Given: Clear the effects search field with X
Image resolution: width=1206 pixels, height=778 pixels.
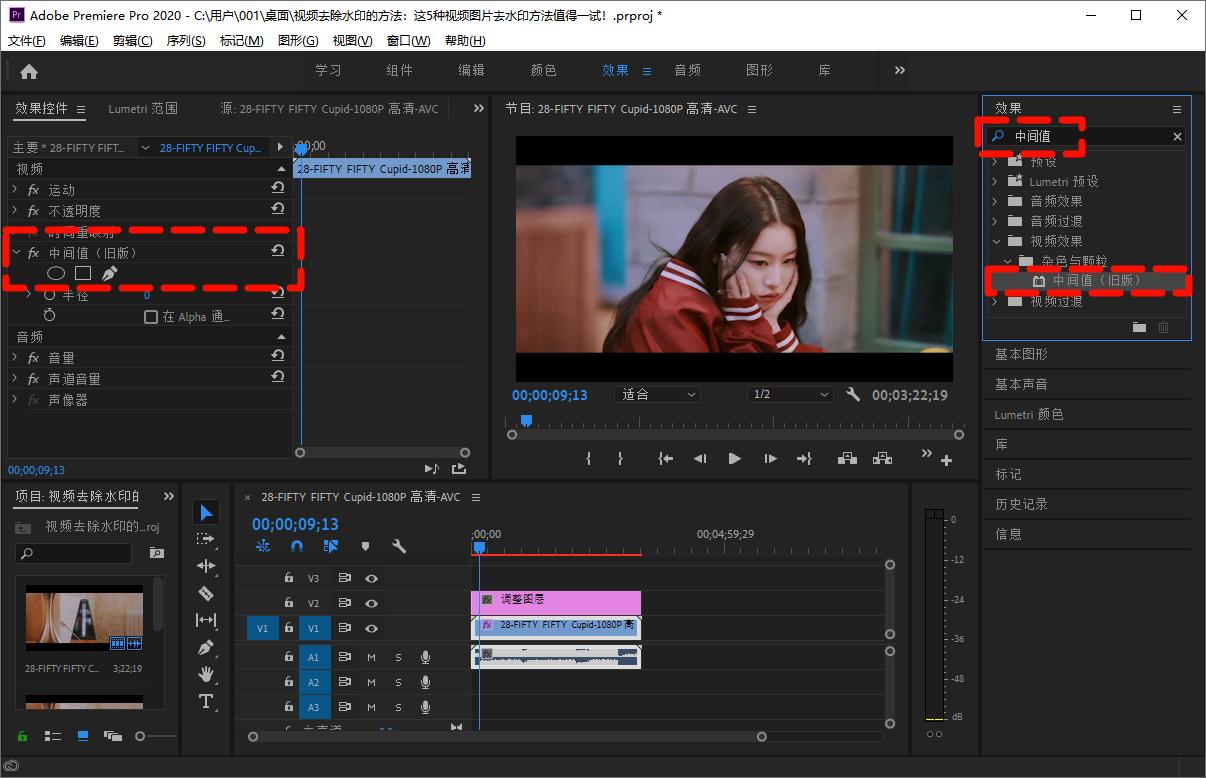Looking at the screenshot, I should point(1177,137).
